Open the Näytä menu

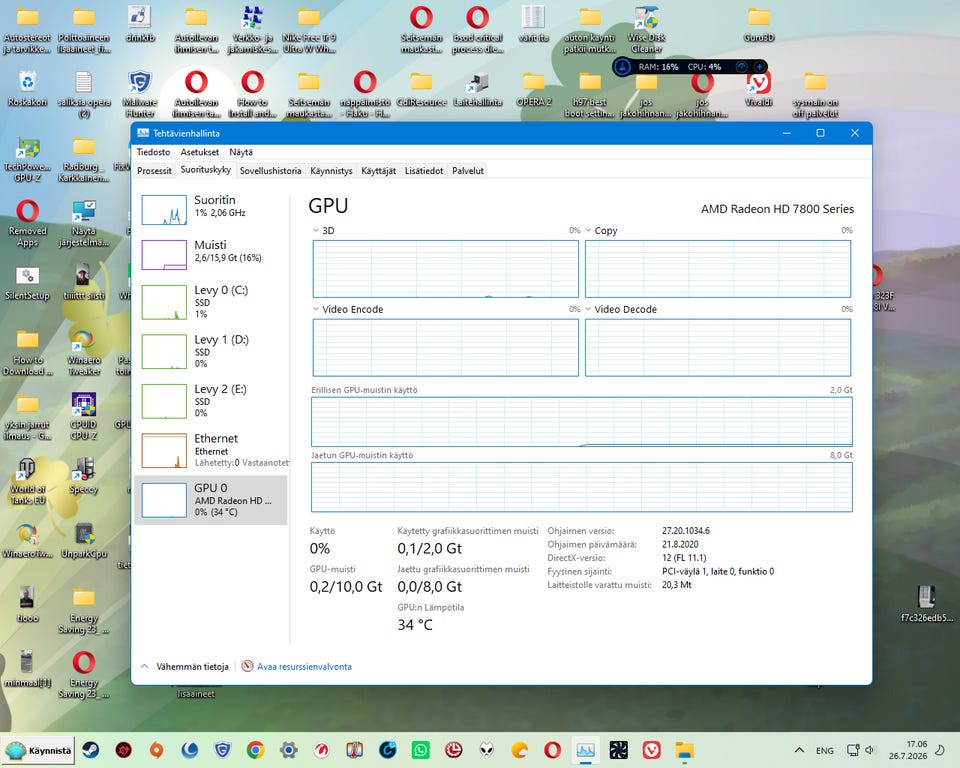point(241,152)
